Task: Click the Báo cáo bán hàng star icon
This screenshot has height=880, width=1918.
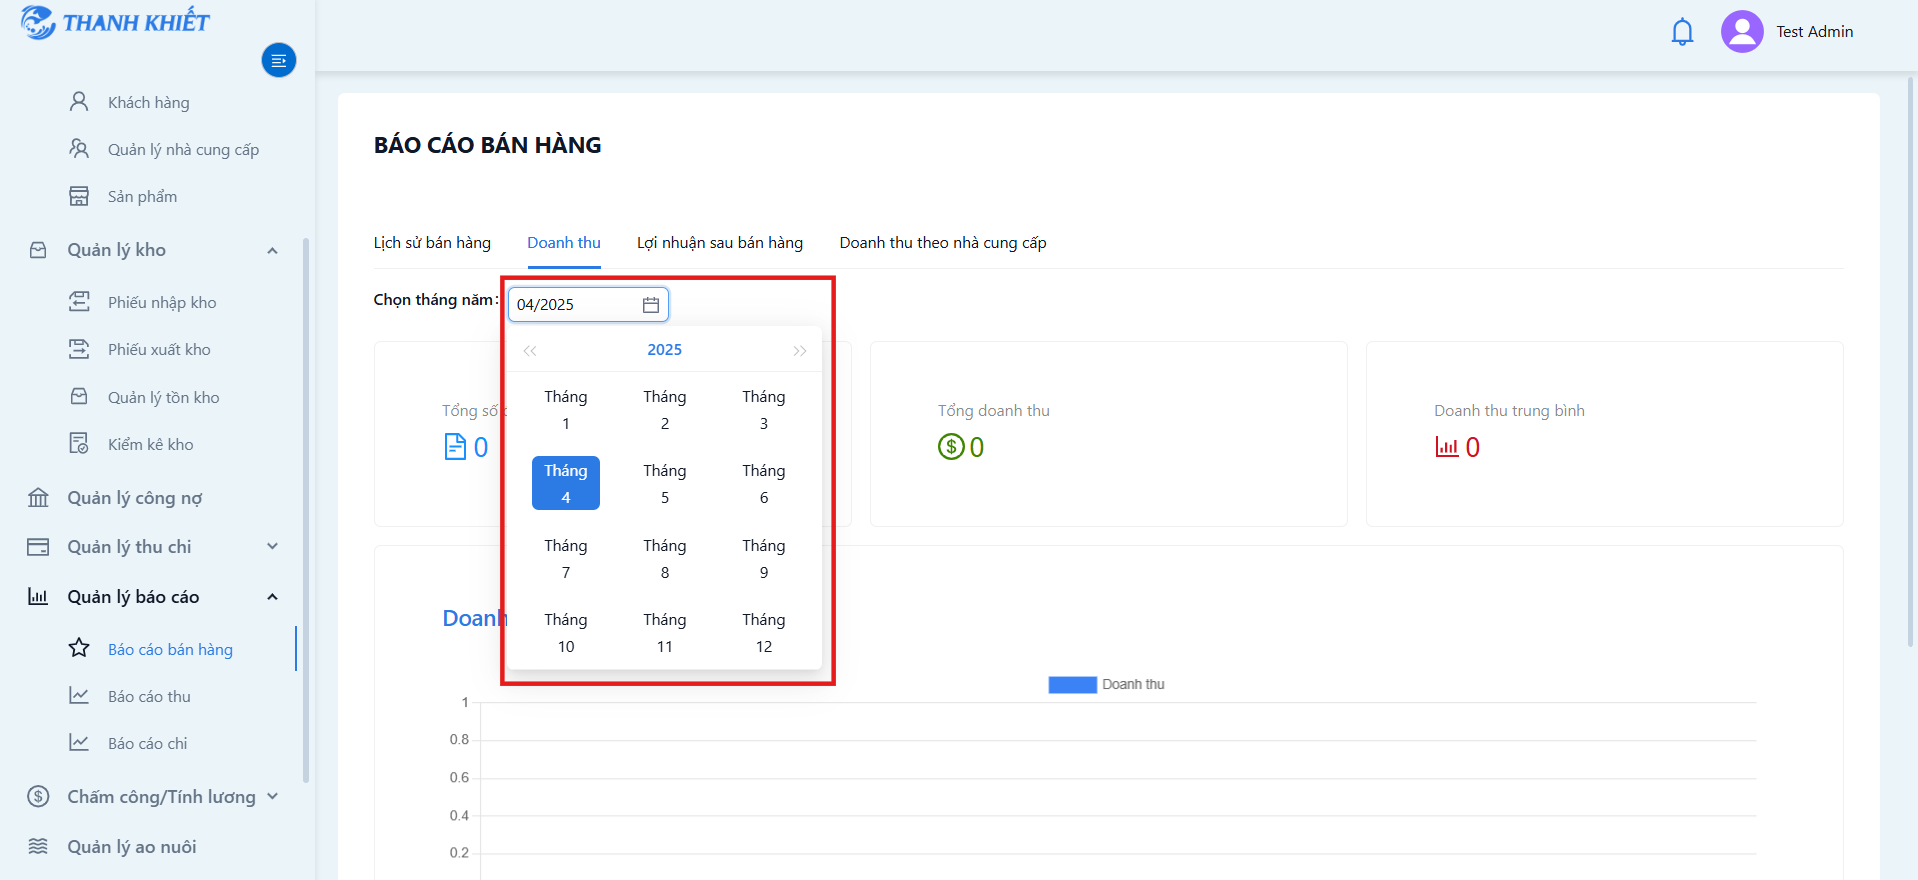Action: (79, 648)
